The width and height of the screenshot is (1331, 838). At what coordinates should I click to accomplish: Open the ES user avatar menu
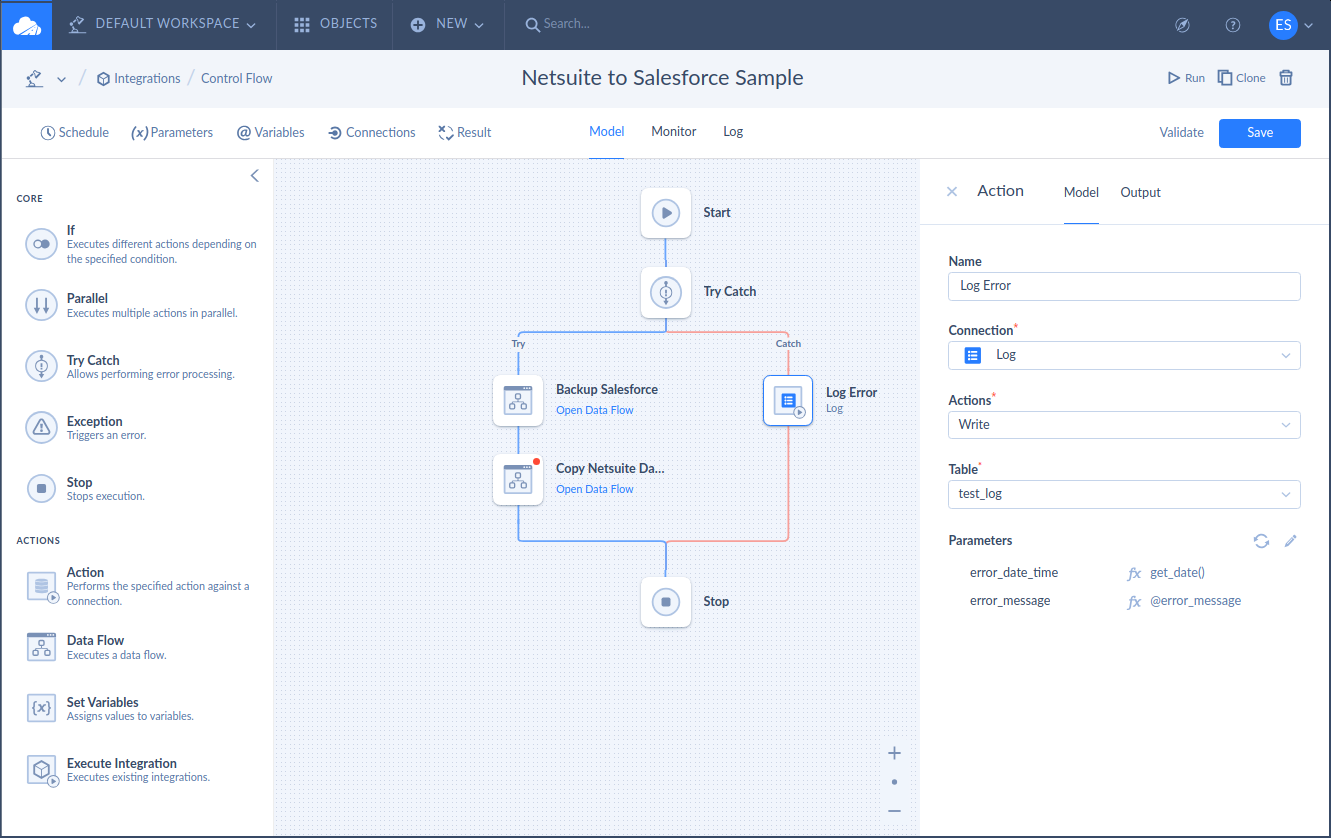1283,25
